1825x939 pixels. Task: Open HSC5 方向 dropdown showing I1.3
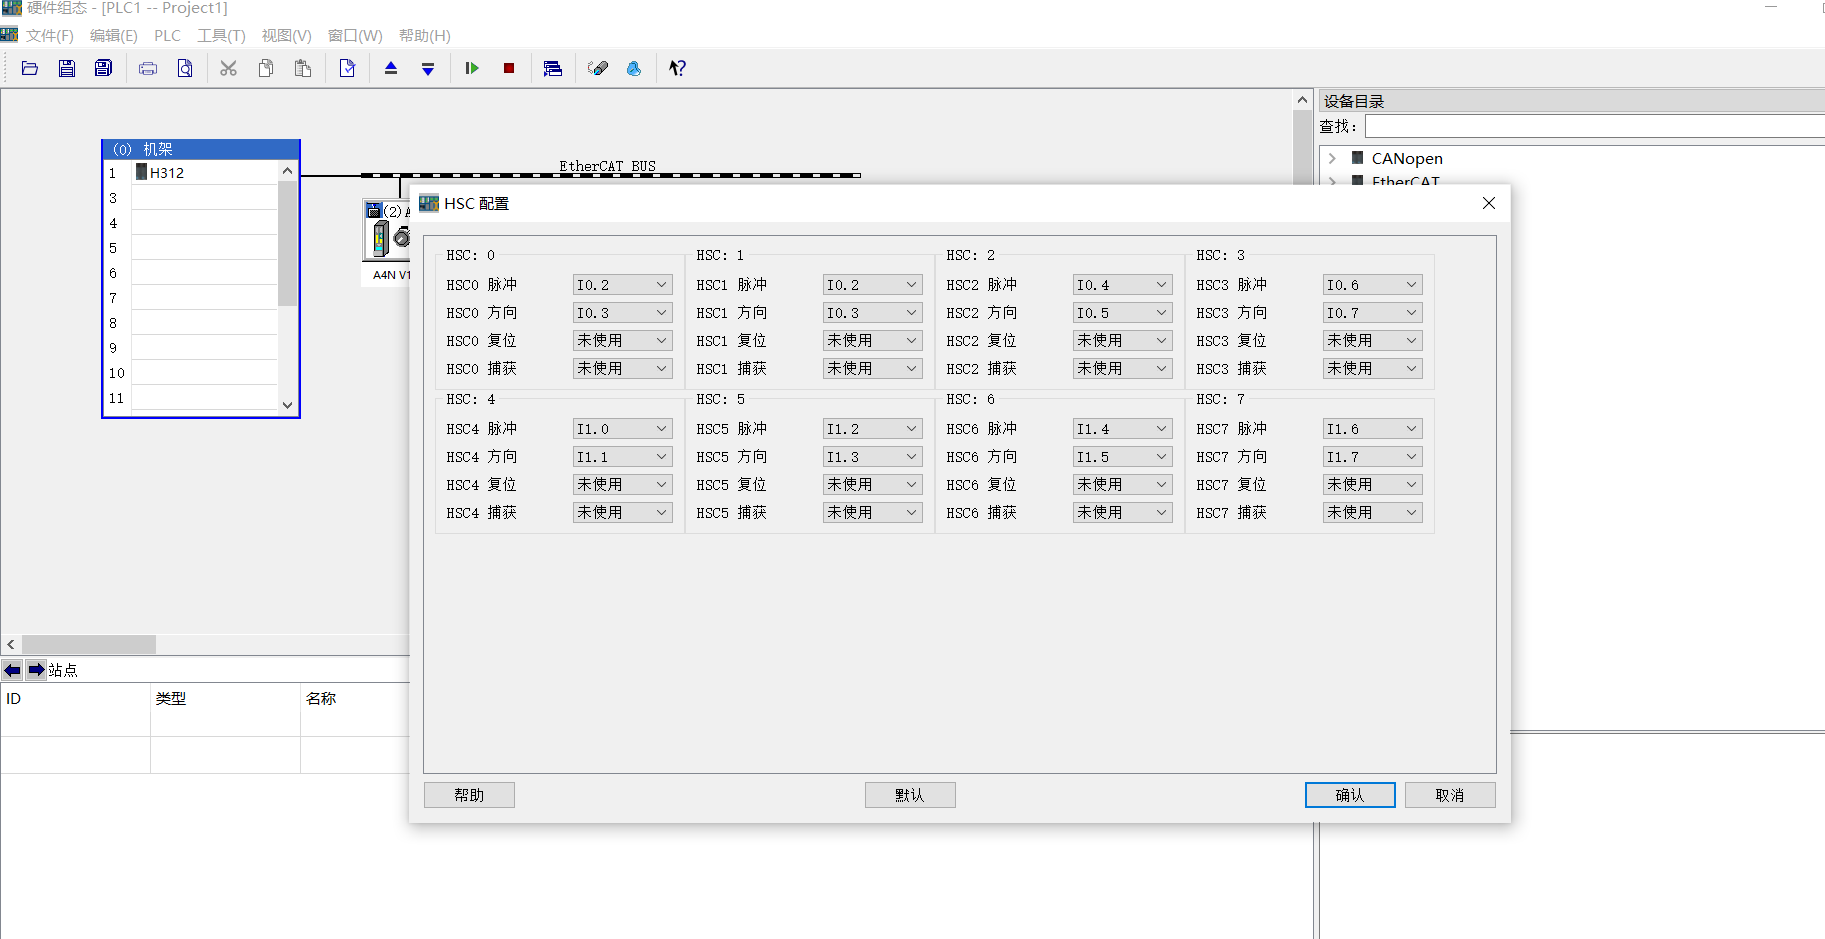click(x=872, y=457)
